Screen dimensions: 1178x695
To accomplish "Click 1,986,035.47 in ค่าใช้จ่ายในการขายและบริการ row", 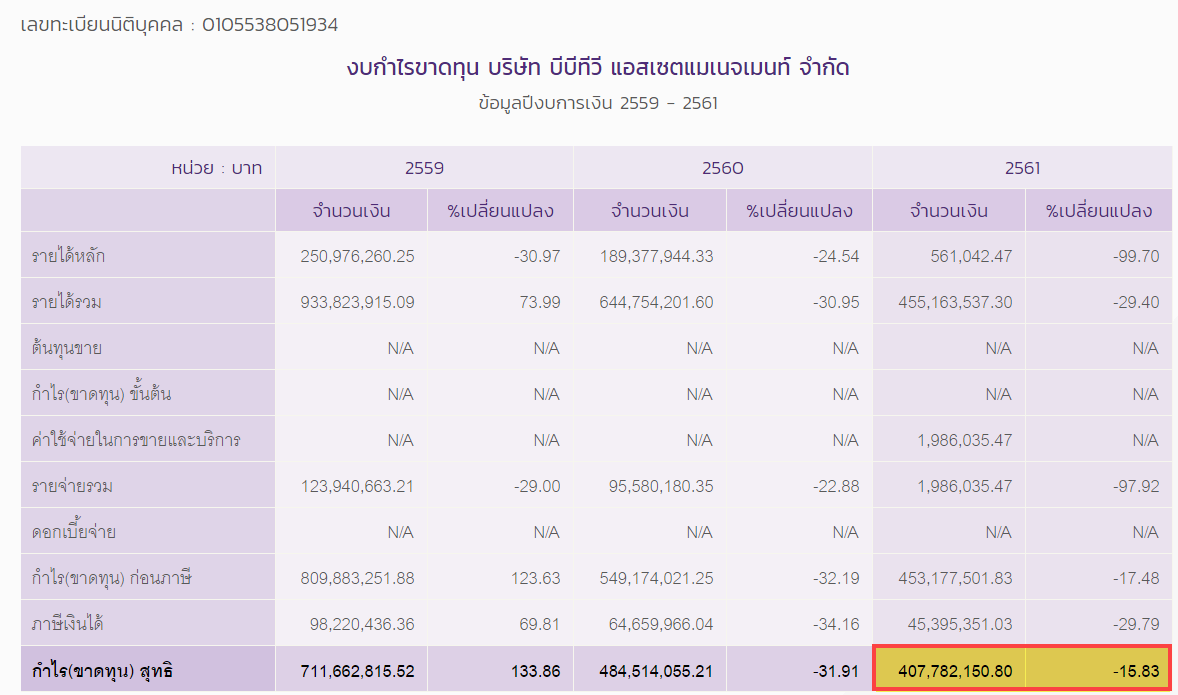I will pyautogui.click(x=965, y=440).
